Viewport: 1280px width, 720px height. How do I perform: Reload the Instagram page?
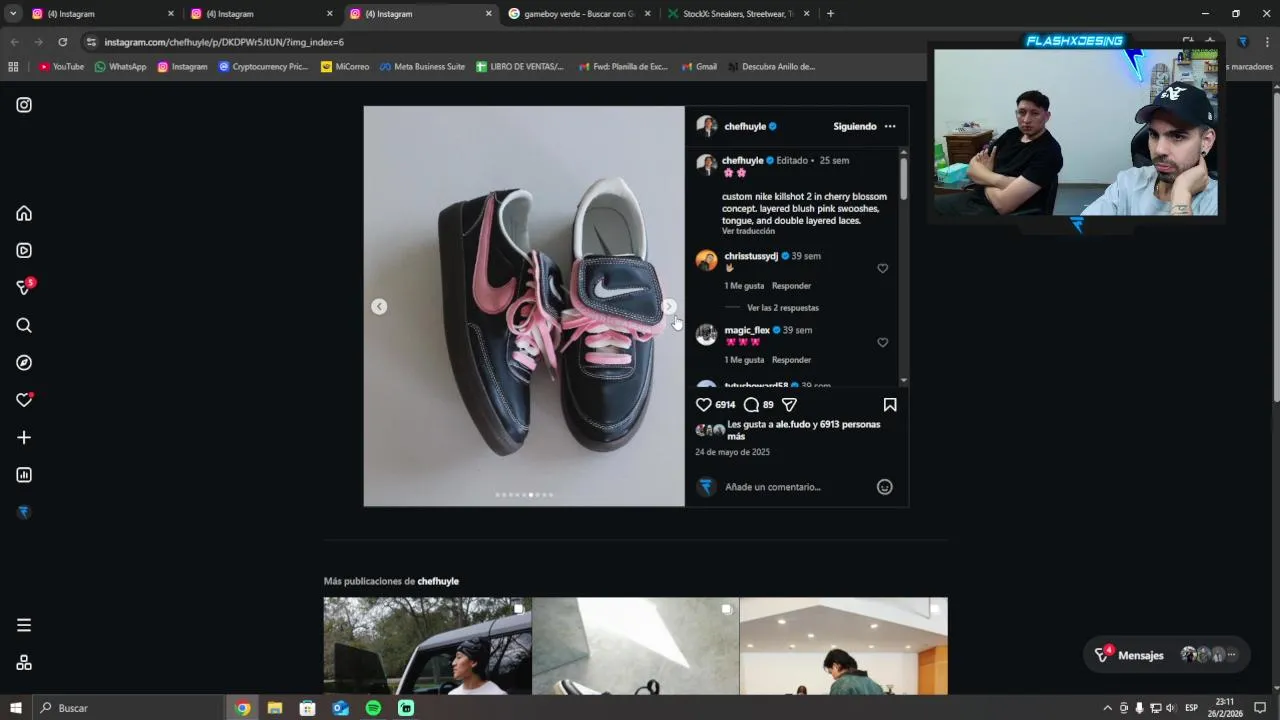(x=62, y=42)
